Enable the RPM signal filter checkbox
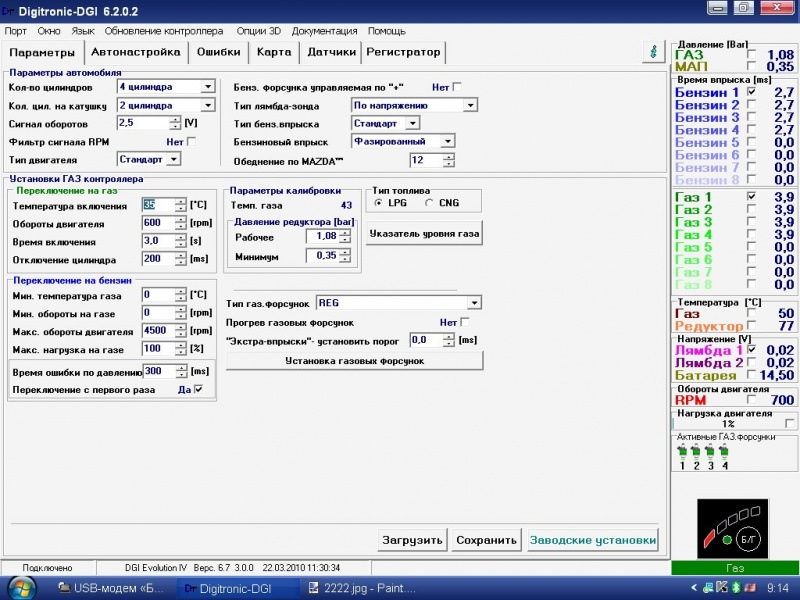The image size is (800, 600). point(193,141)
